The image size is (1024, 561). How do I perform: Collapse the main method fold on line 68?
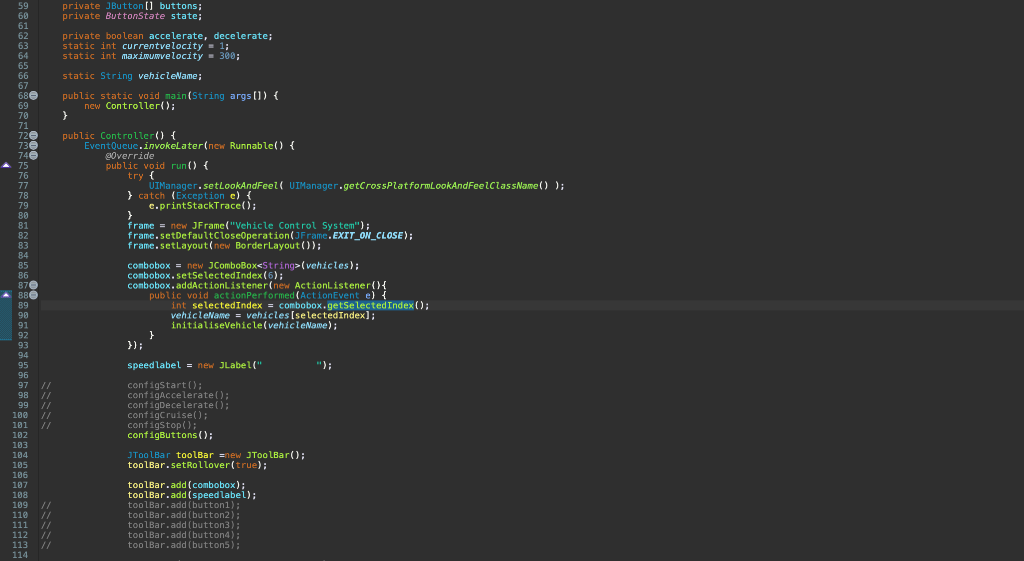(33, 95)
